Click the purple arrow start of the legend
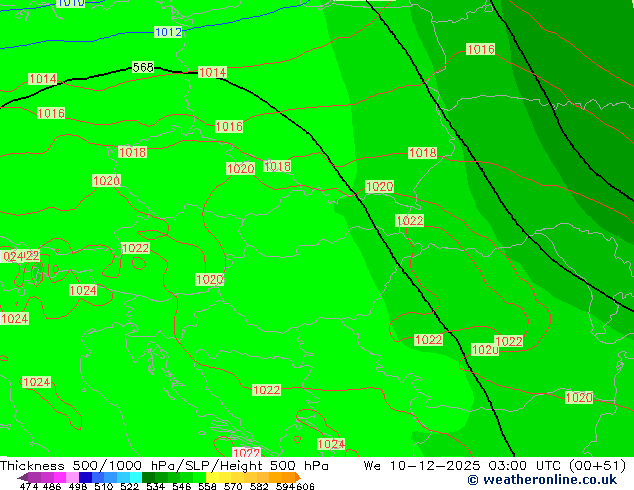This screenshot has height=490, width=634. (22, 477)
